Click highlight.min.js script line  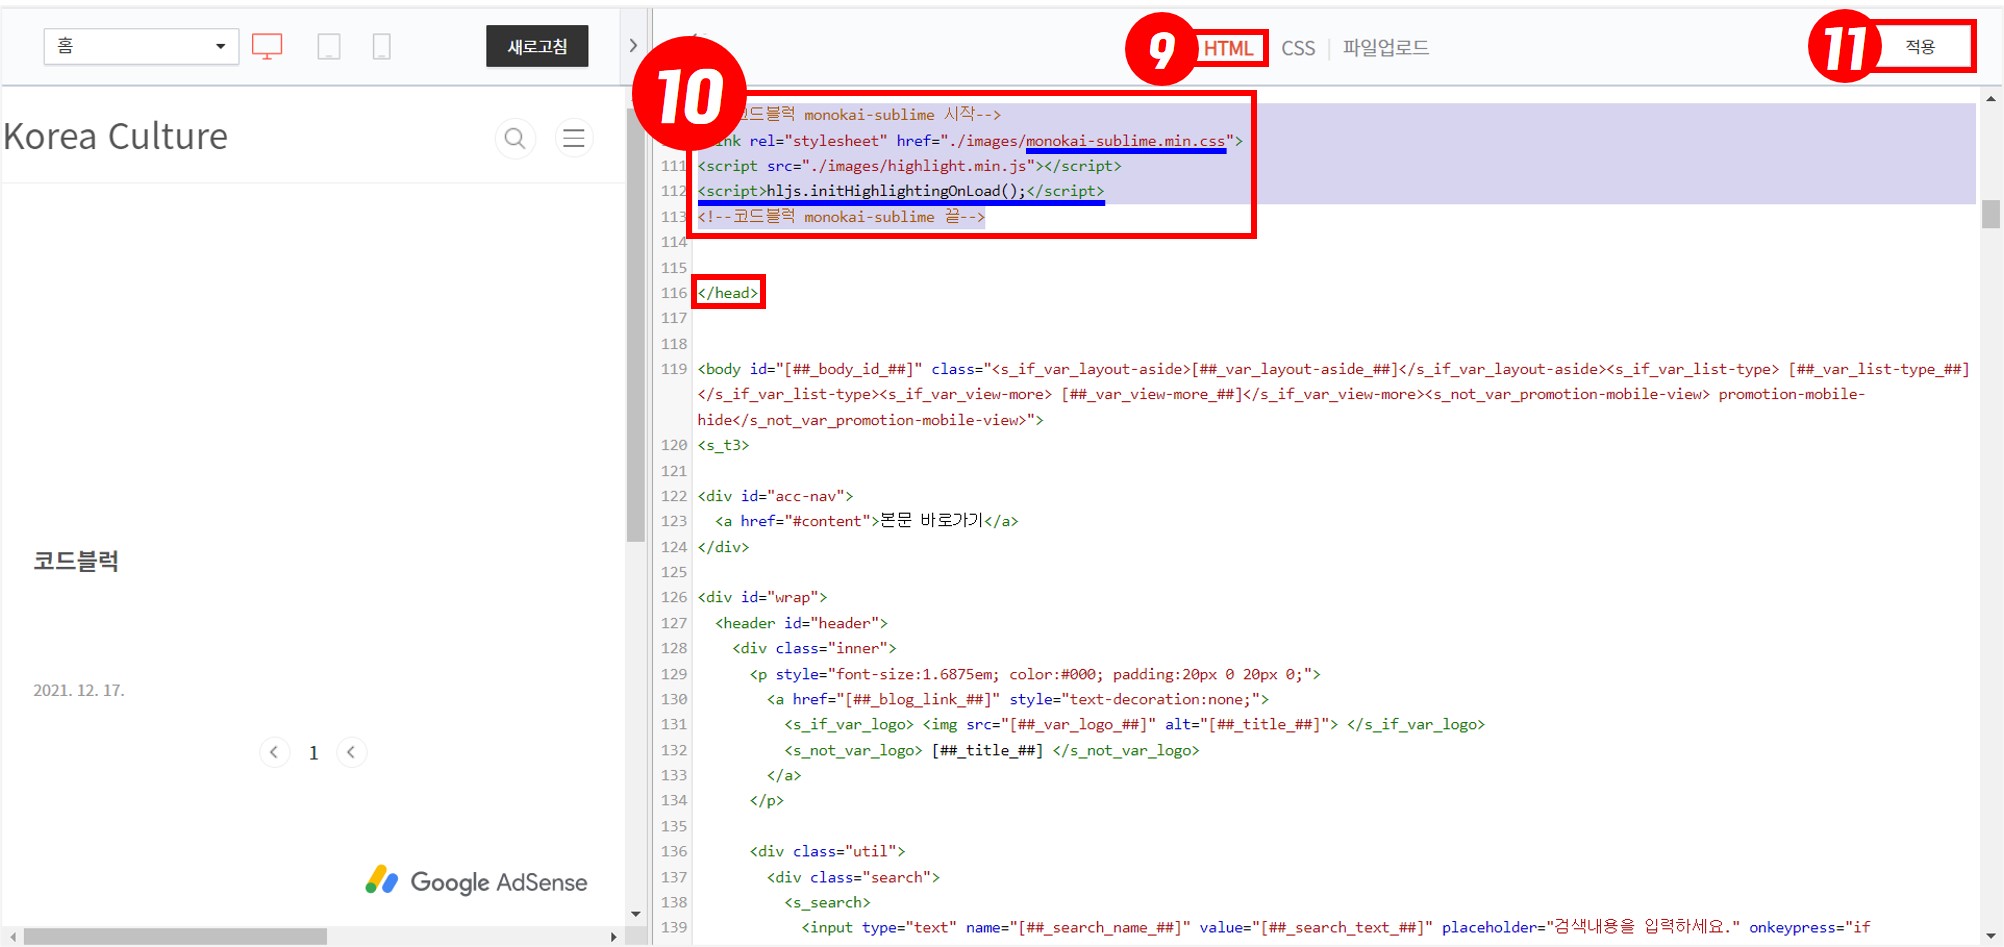[x=909, y=166]
